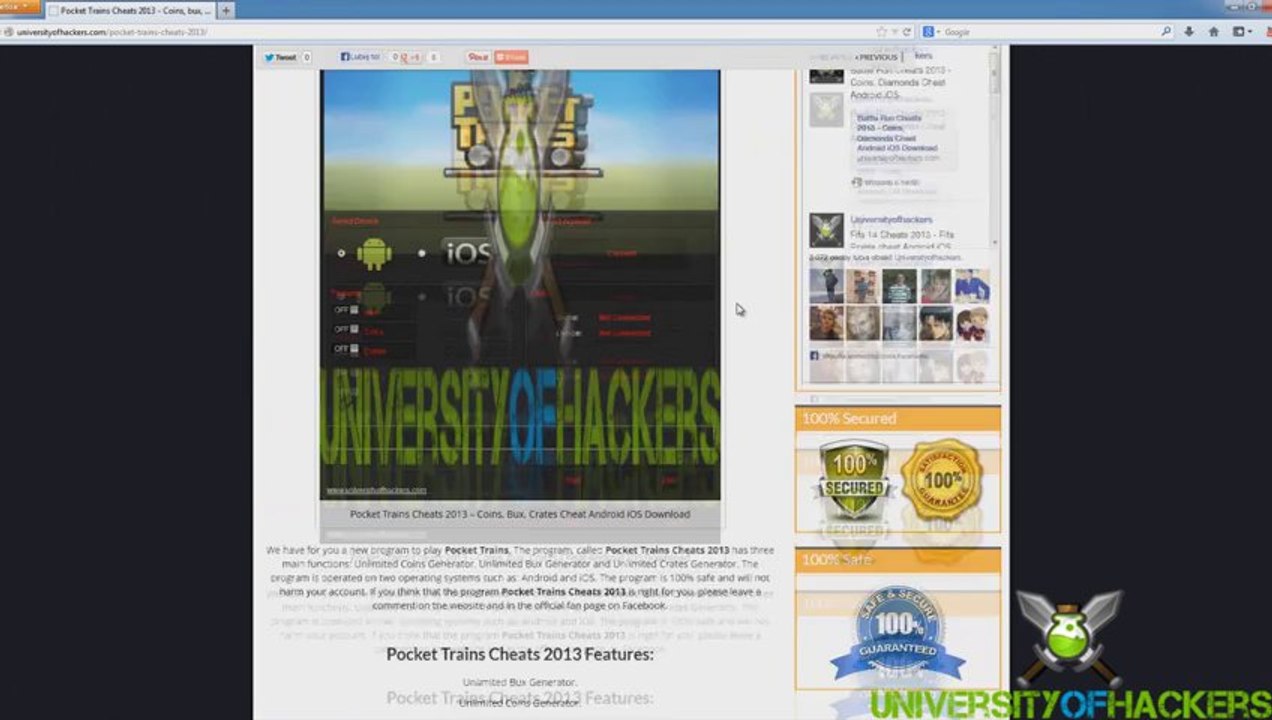
Task: Reload the page with the refresh icon
Action: [x=907, y=32]
